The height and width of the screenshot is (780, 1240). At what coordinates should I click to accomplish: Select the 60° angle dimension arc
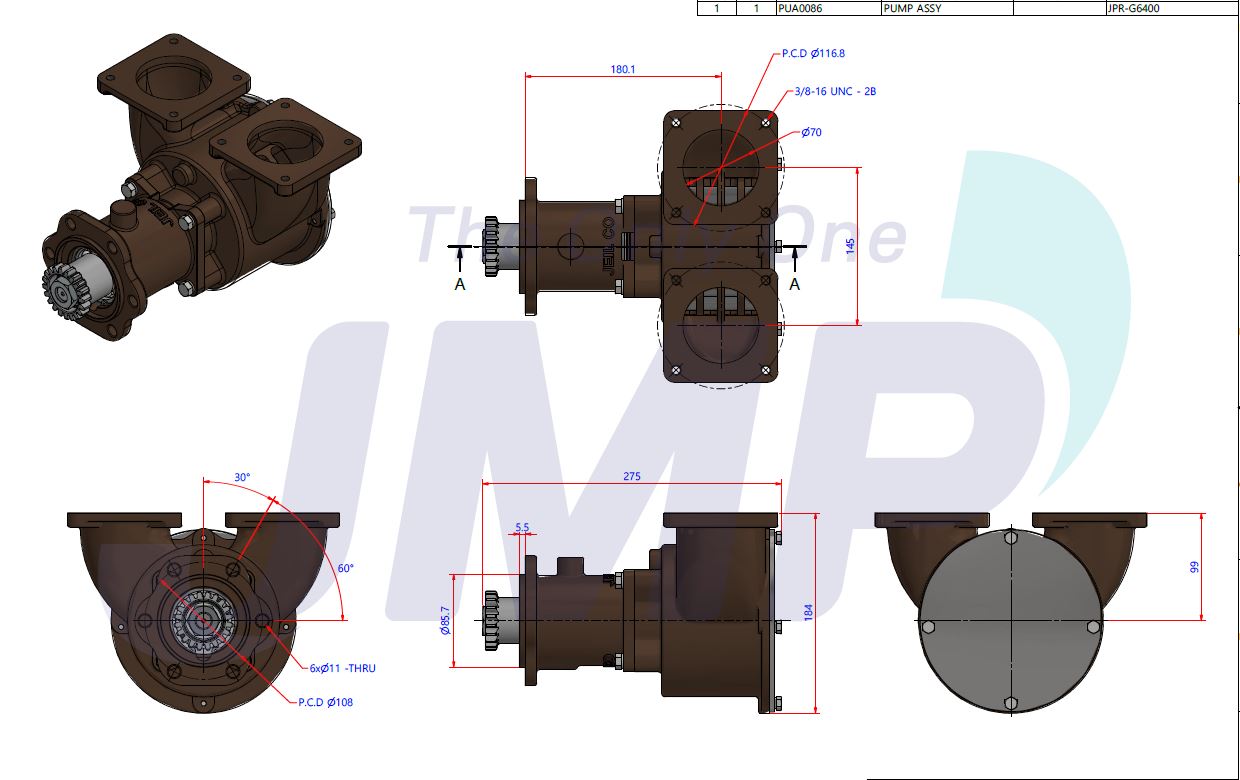tap(345, 568)
